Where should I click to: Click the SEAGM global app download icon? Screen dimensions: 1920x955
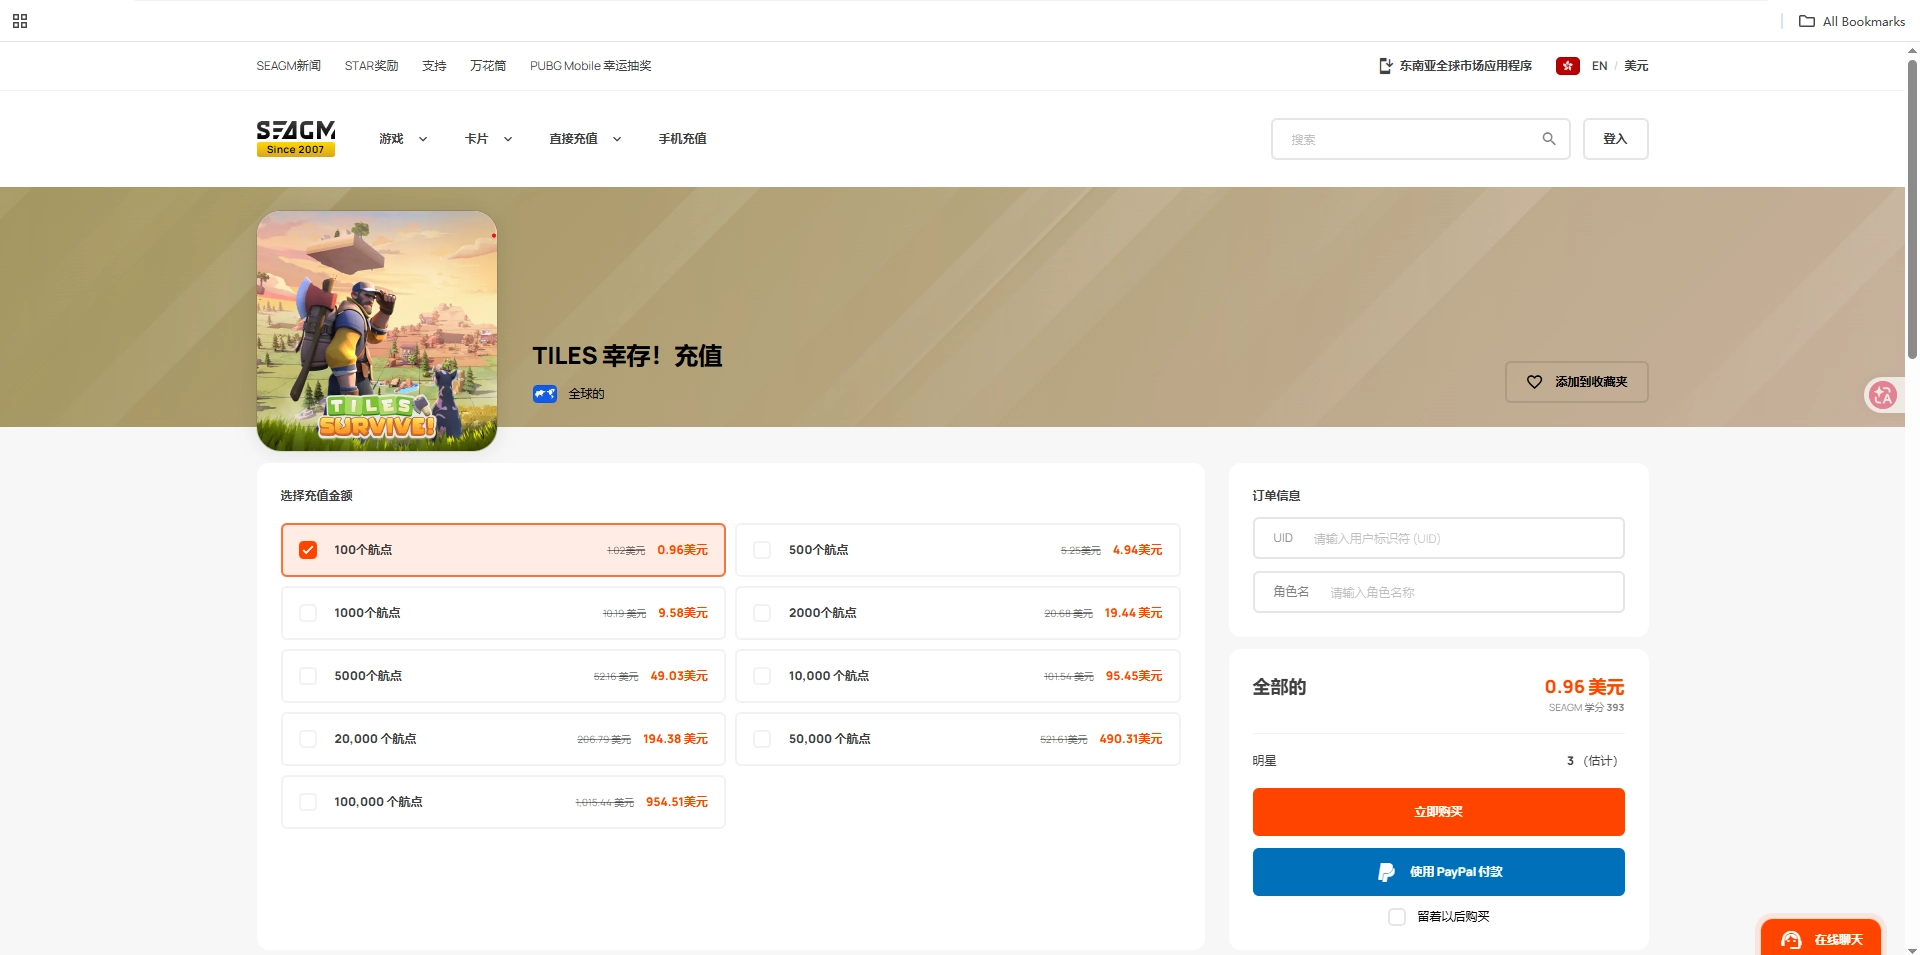click(x=1385, y=66)
